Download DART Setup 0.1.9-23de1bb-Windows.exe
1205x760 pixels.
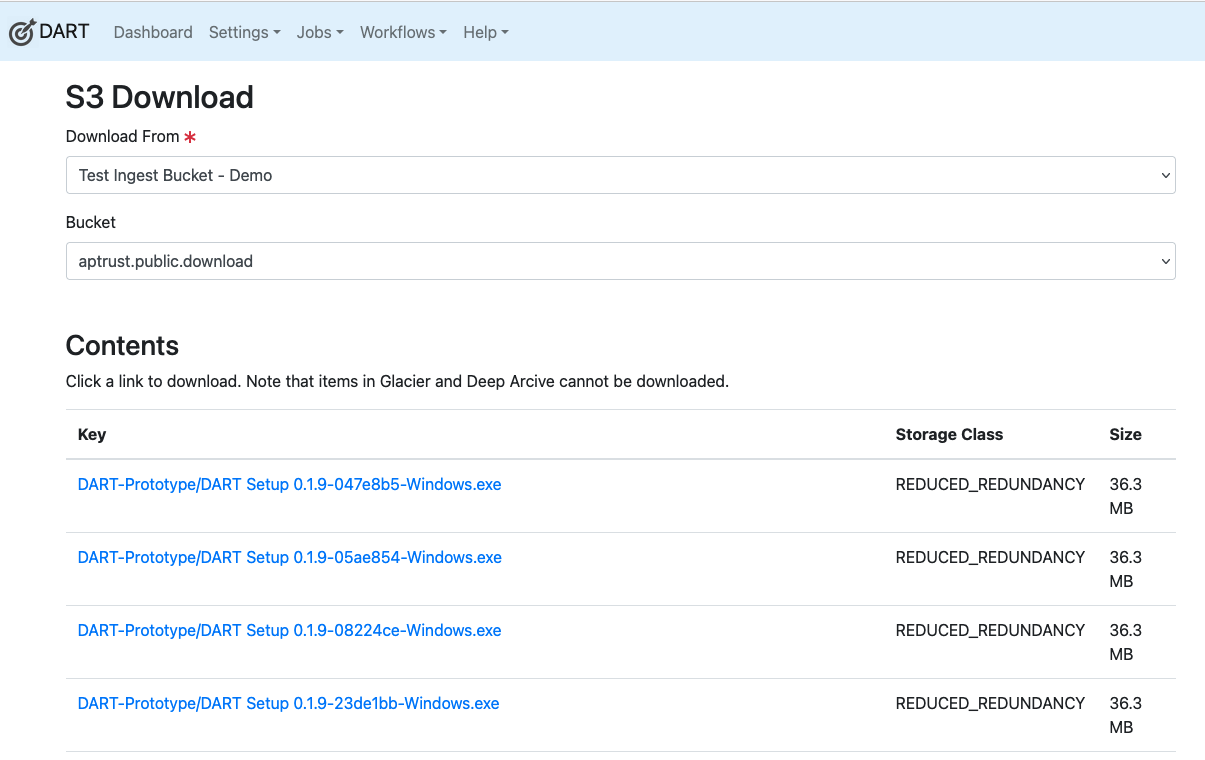click(288, 703)
